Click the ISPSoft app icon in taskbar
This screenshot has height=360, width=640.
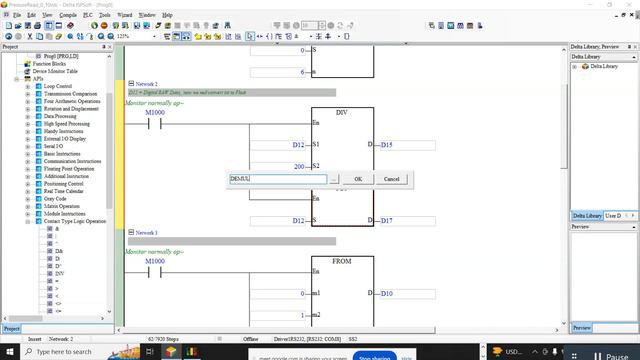pos(171,351)
